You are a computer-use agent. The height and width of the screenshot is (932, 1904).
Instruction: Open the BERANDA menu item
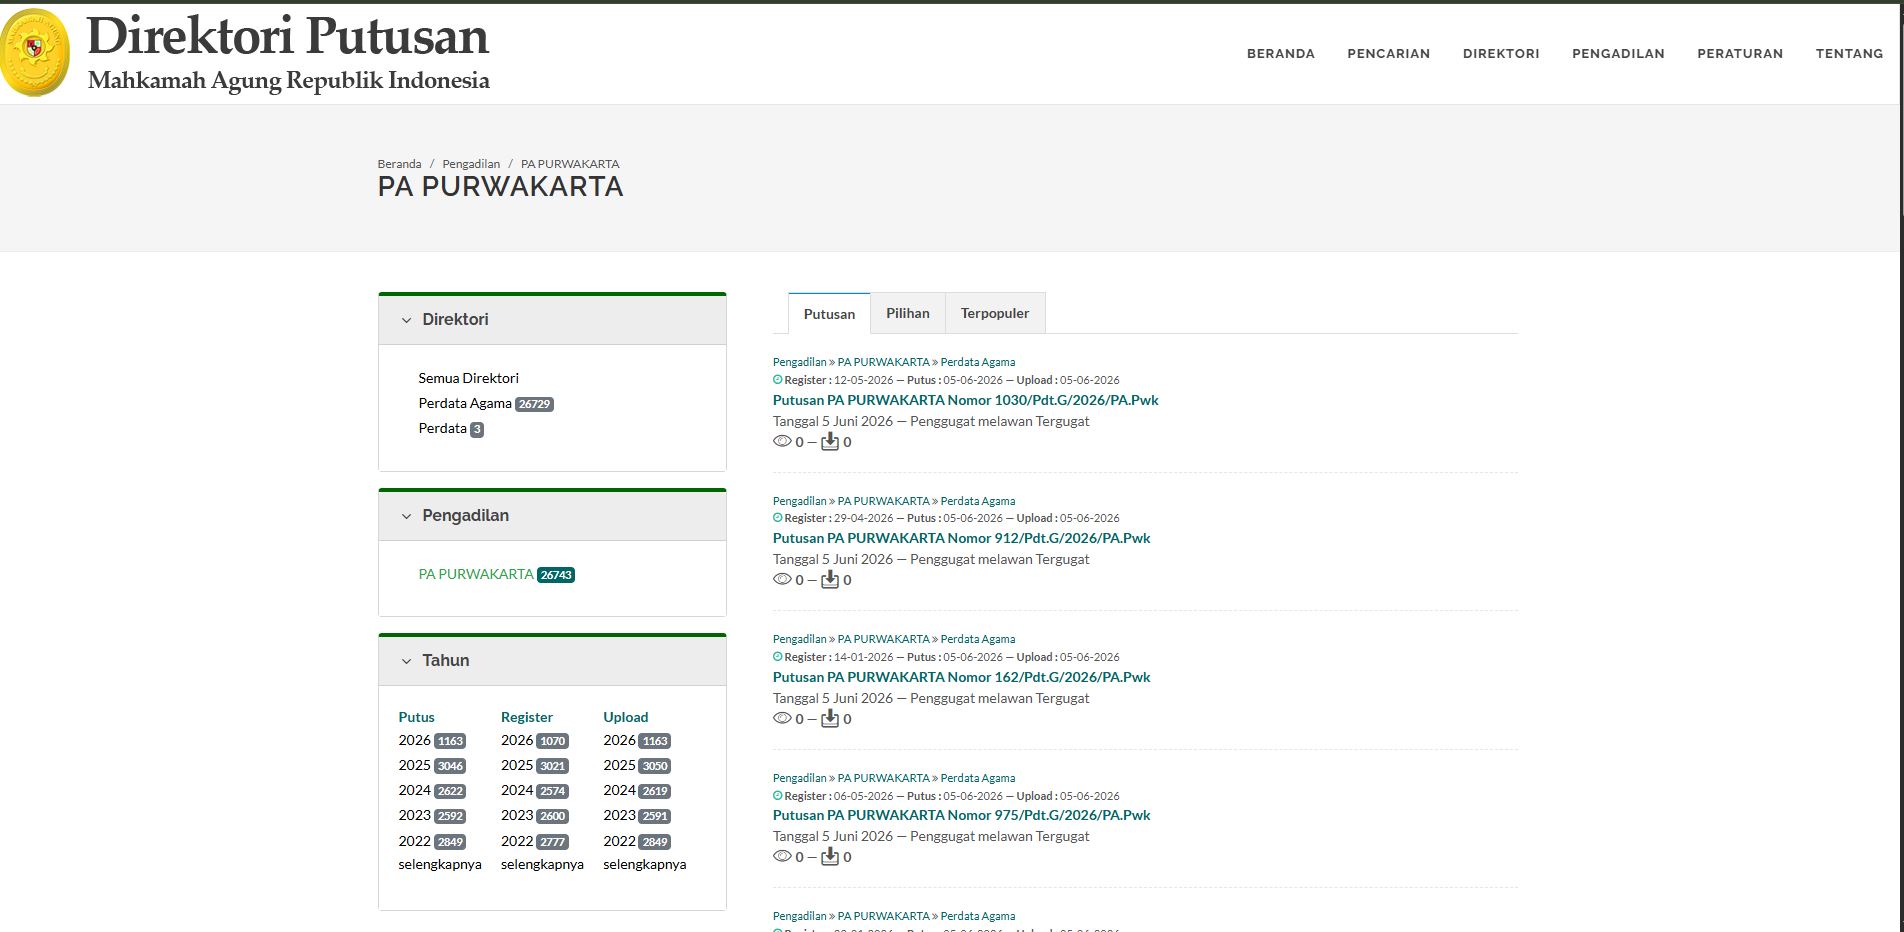coord(1281,54)
